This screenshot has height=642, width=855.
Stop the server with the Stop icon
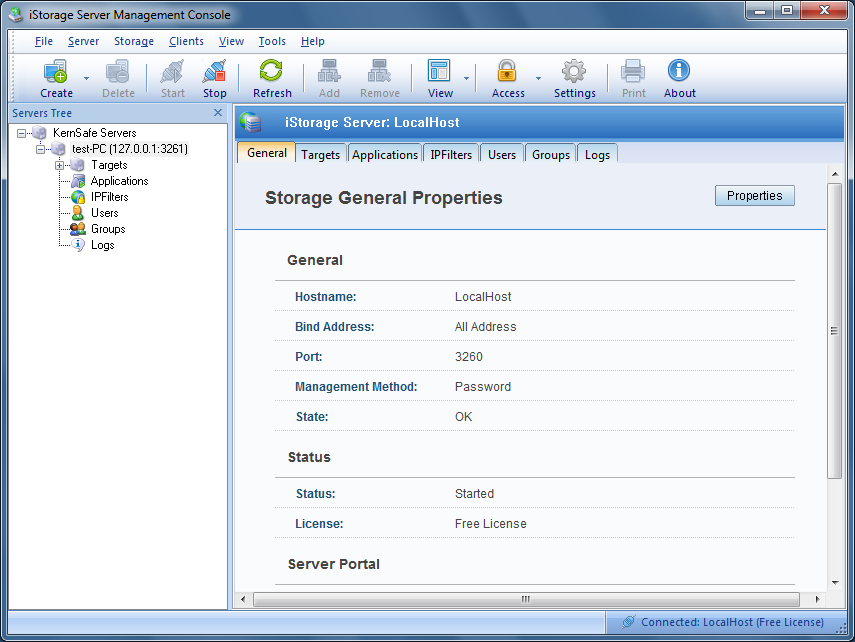click(214, 71)
